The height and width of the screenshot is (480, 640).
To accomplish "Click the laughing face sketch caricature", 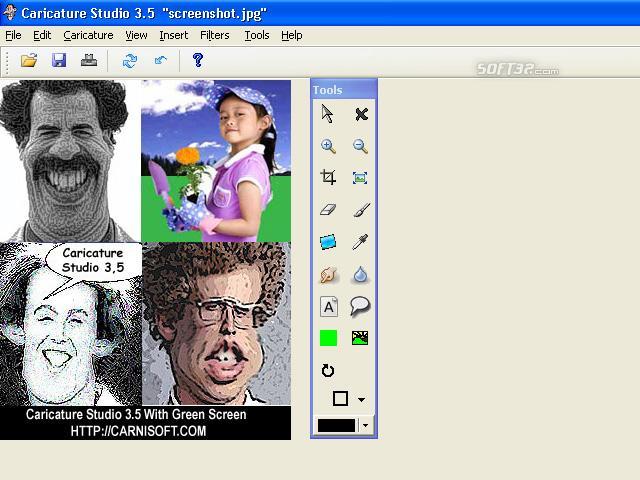I will (71, 323).
